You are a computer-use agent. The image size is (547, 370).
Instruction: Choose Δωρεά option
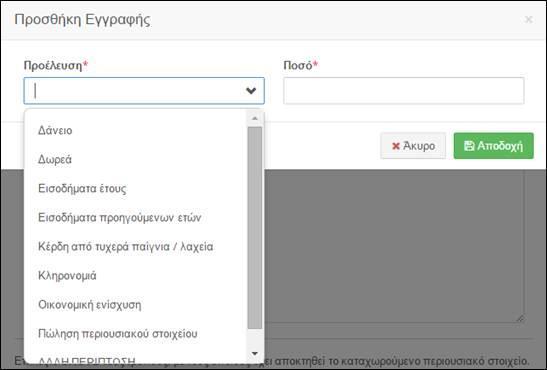coord(55,159)
